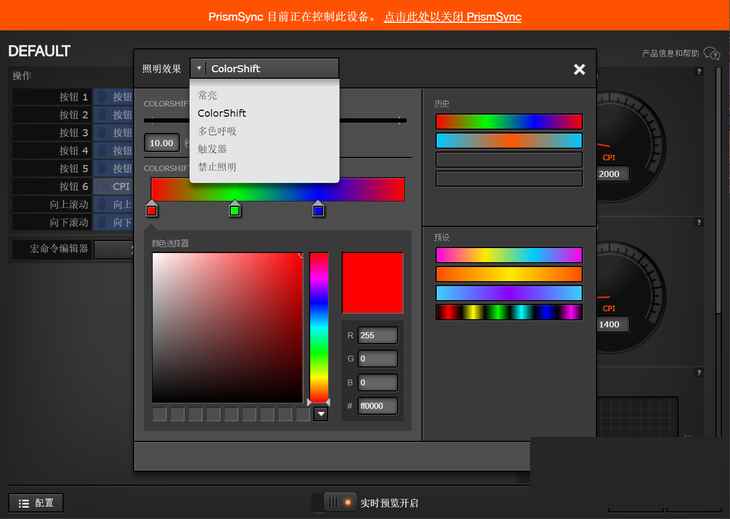Click the ColorShift rainbow gradient bar

(278, 189)
